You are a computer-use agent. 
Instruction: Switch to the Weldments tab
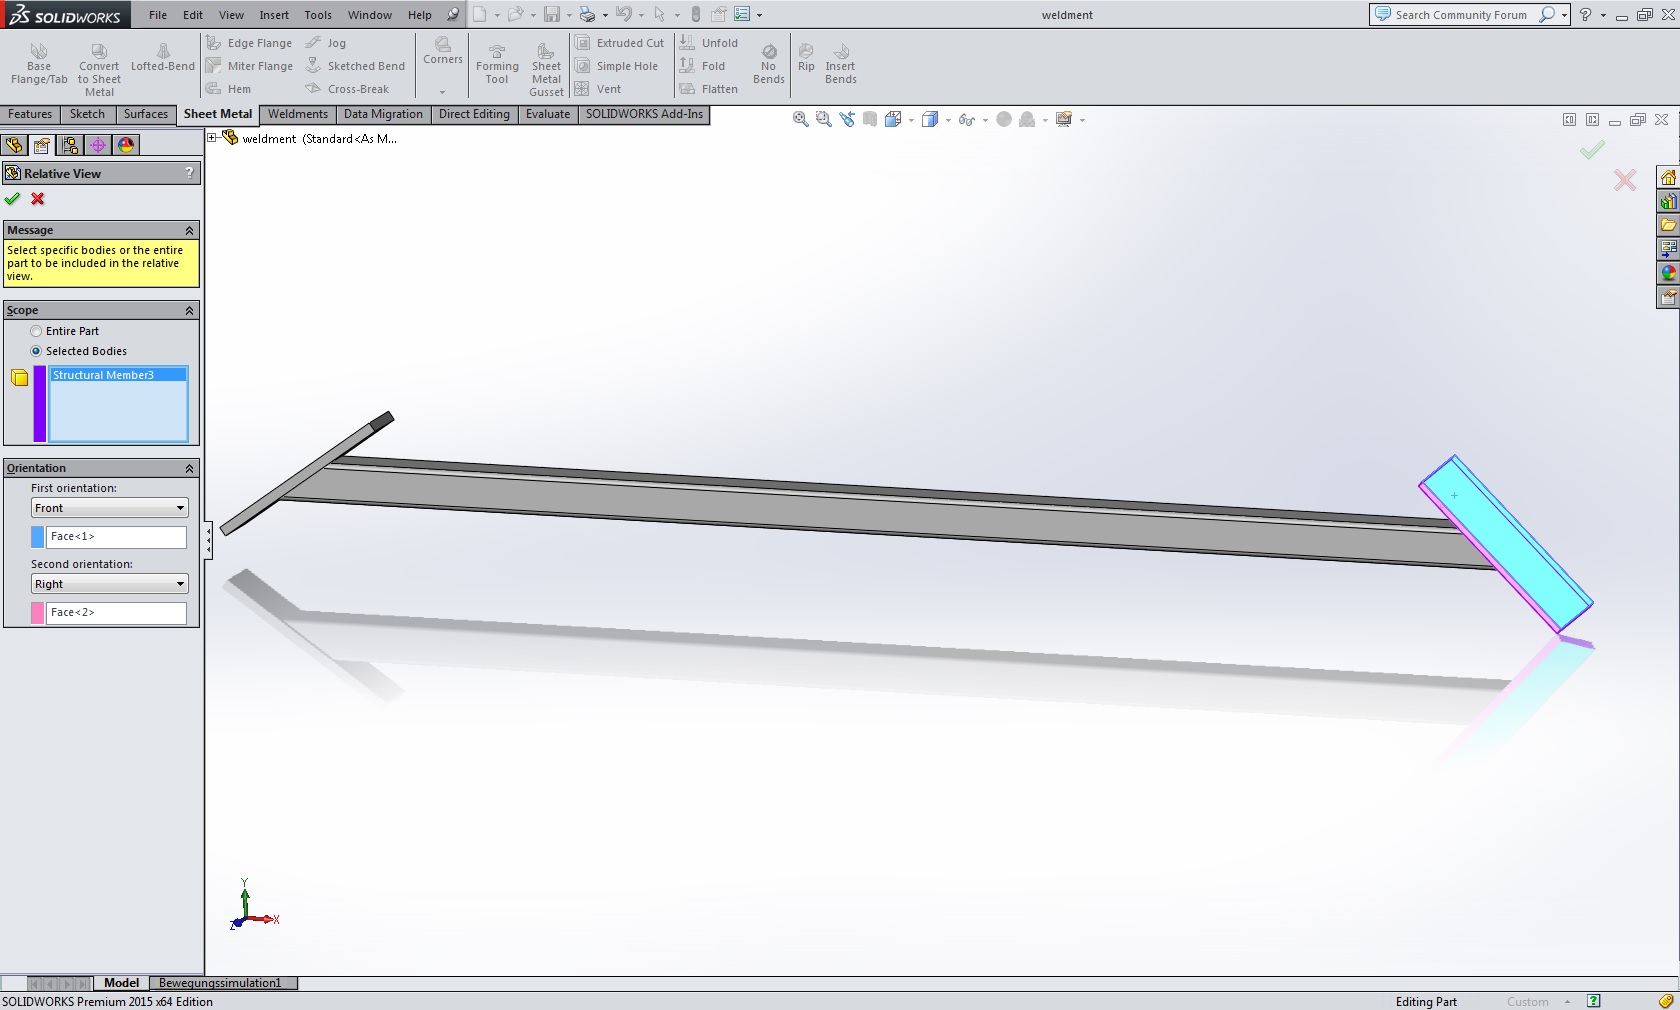(x=297, y=114)
